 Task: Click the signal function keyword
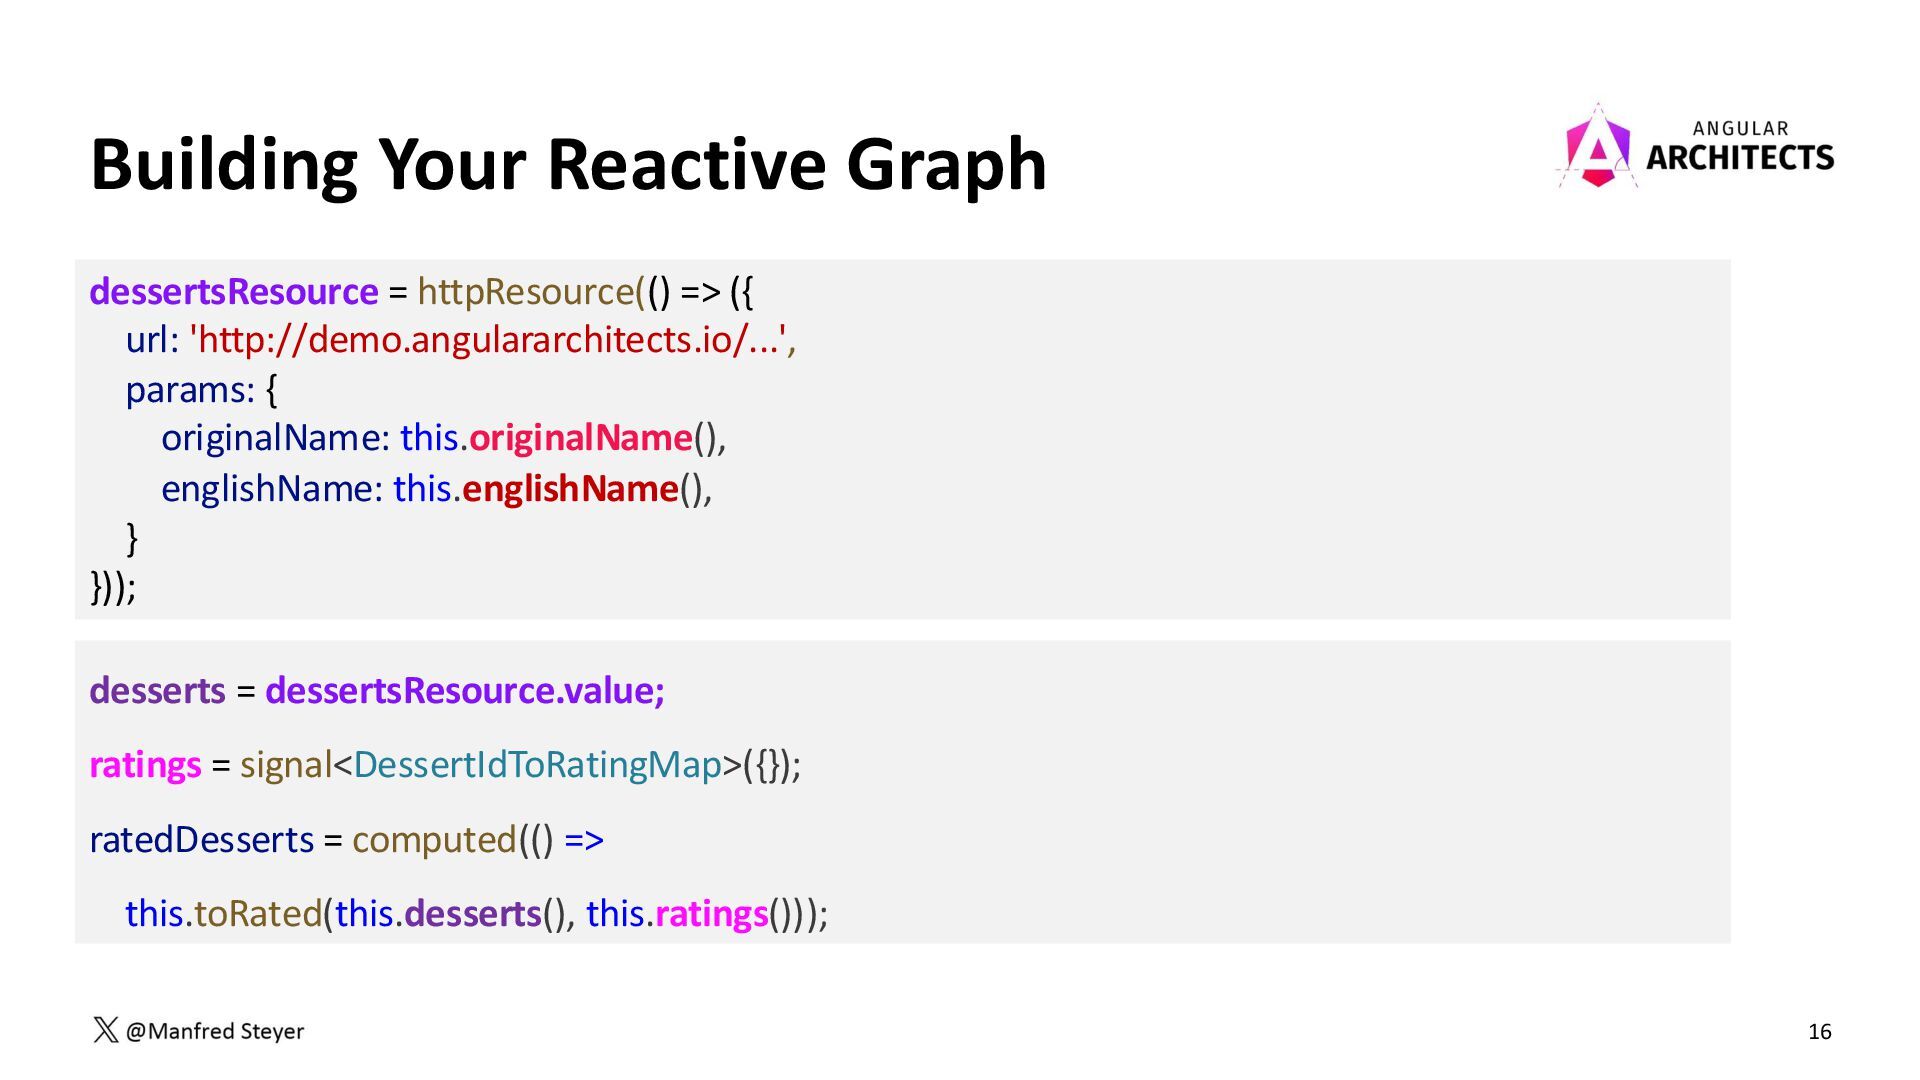tap(286, 764)
